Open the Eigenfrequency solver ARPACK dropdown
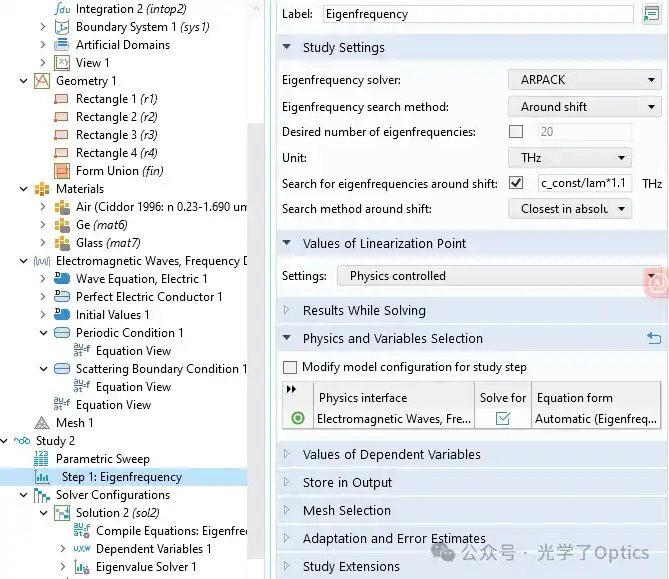669x579 pixels. pyautogui.click(x=584, y=80)
